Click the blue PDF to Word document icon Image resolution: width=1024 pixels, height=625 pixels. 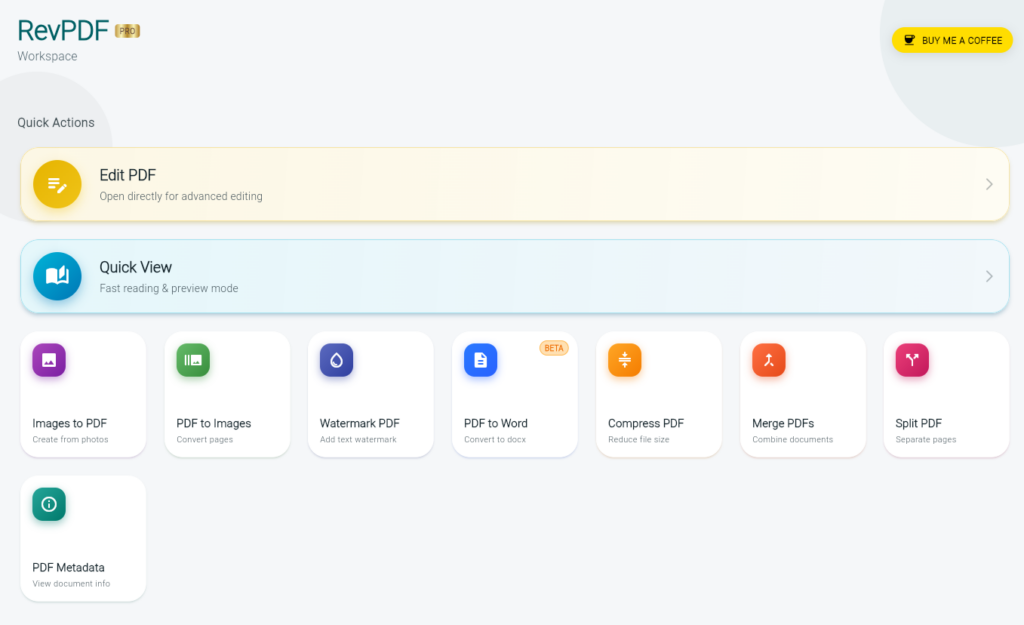point(481,360)
